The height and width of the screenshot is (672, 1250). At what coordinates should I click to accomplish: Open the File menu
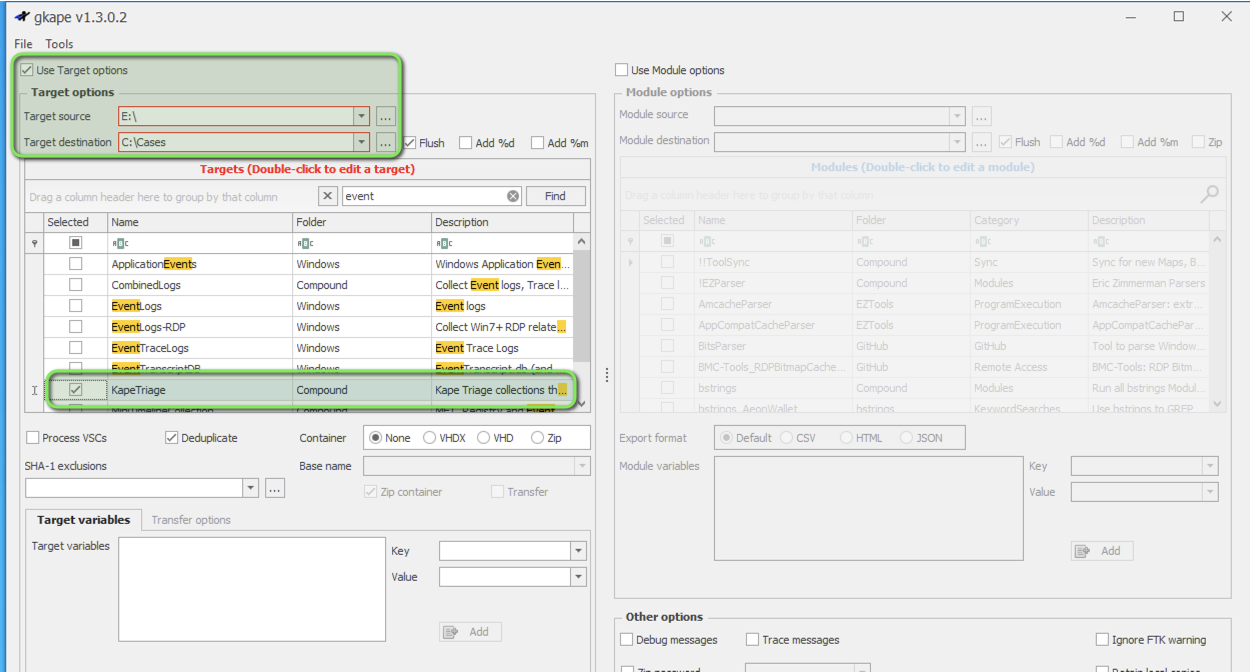coord(23,44)
